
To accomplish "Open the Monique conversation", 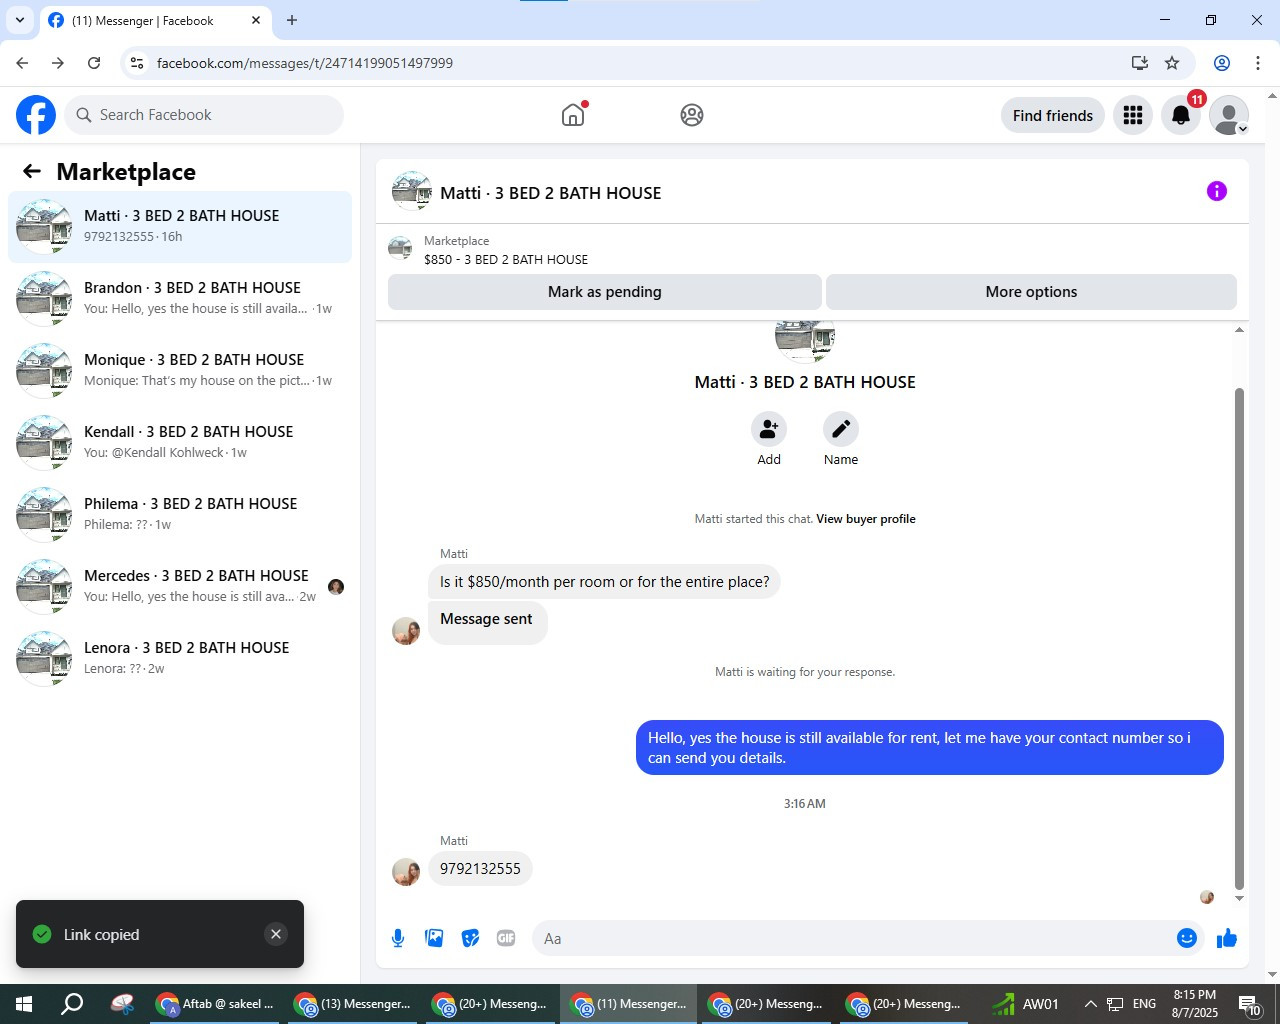I will click(180, 371).
